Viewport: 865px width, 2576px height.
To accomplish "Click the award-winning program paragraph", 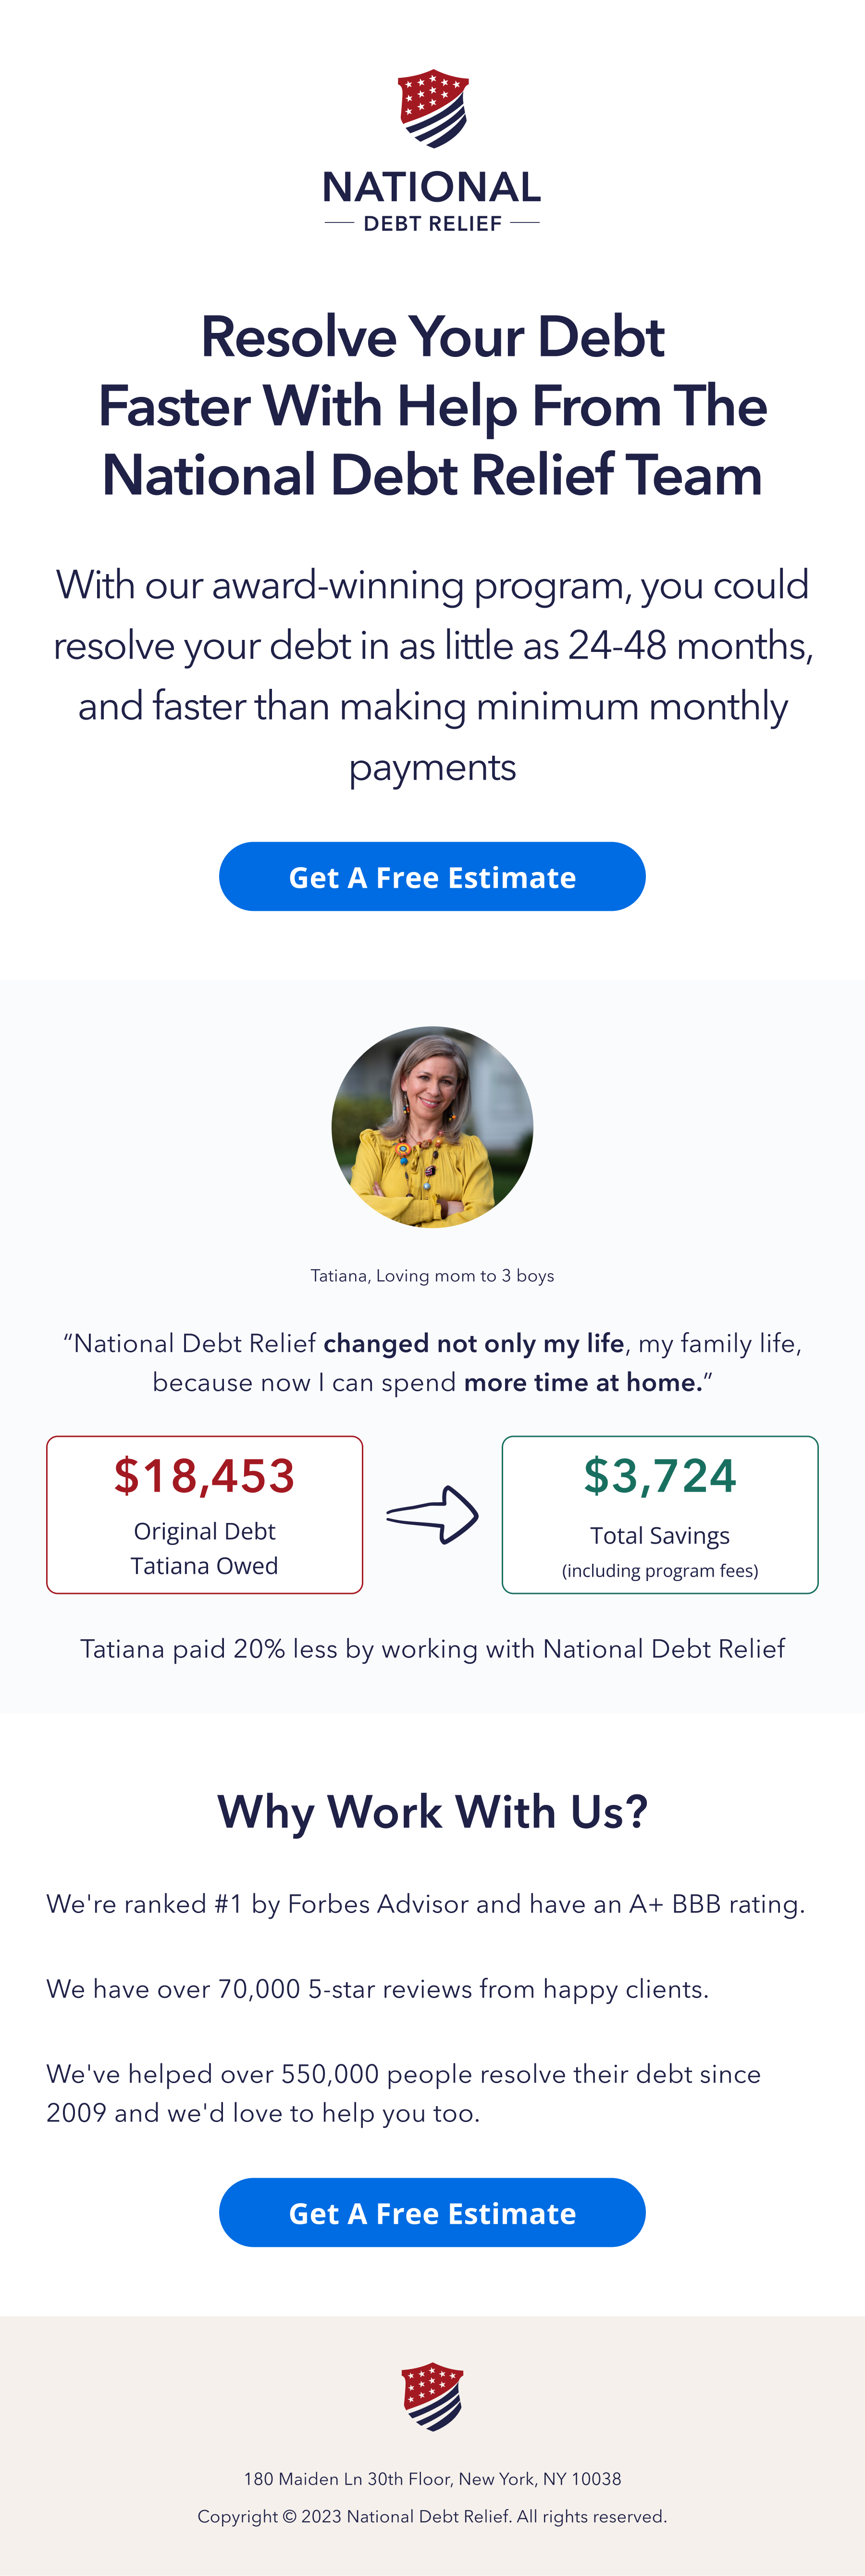I will (x=432, y=676).
